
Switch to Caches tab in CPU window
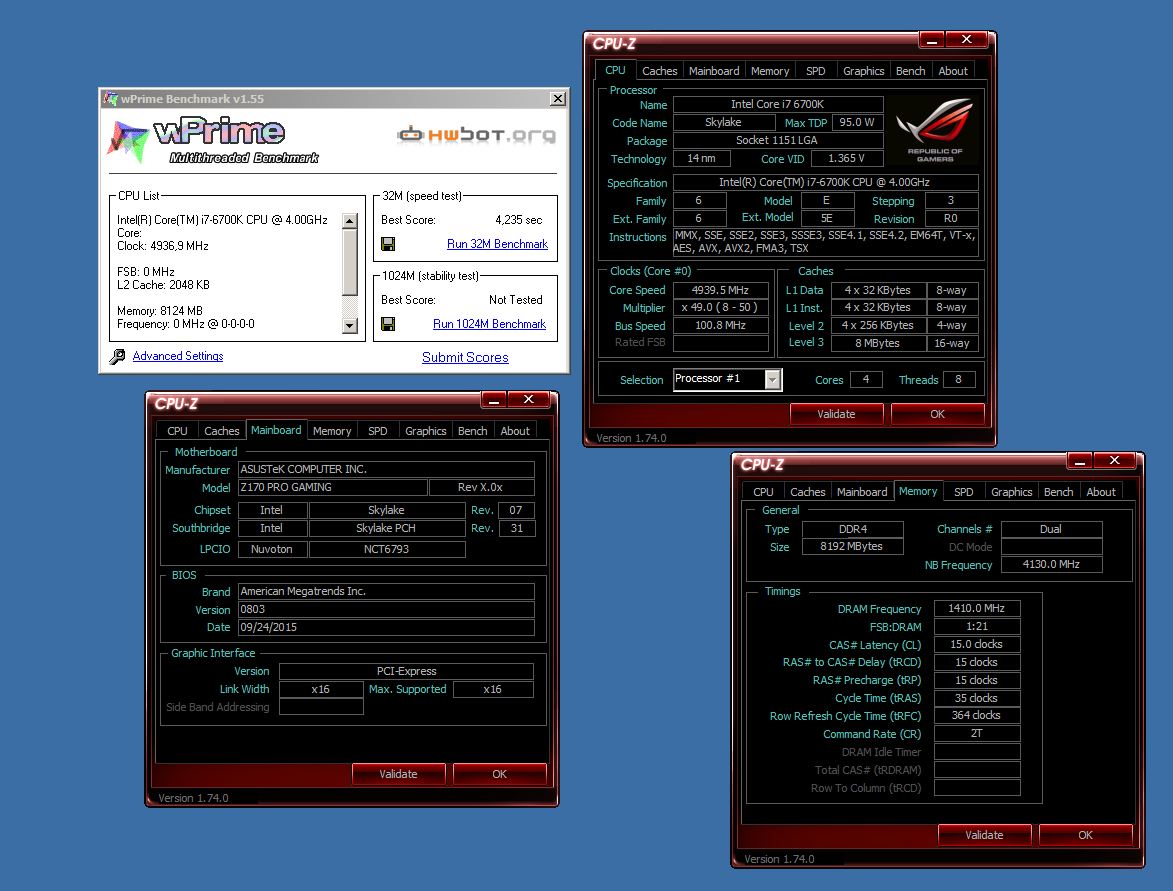point(659,71)
